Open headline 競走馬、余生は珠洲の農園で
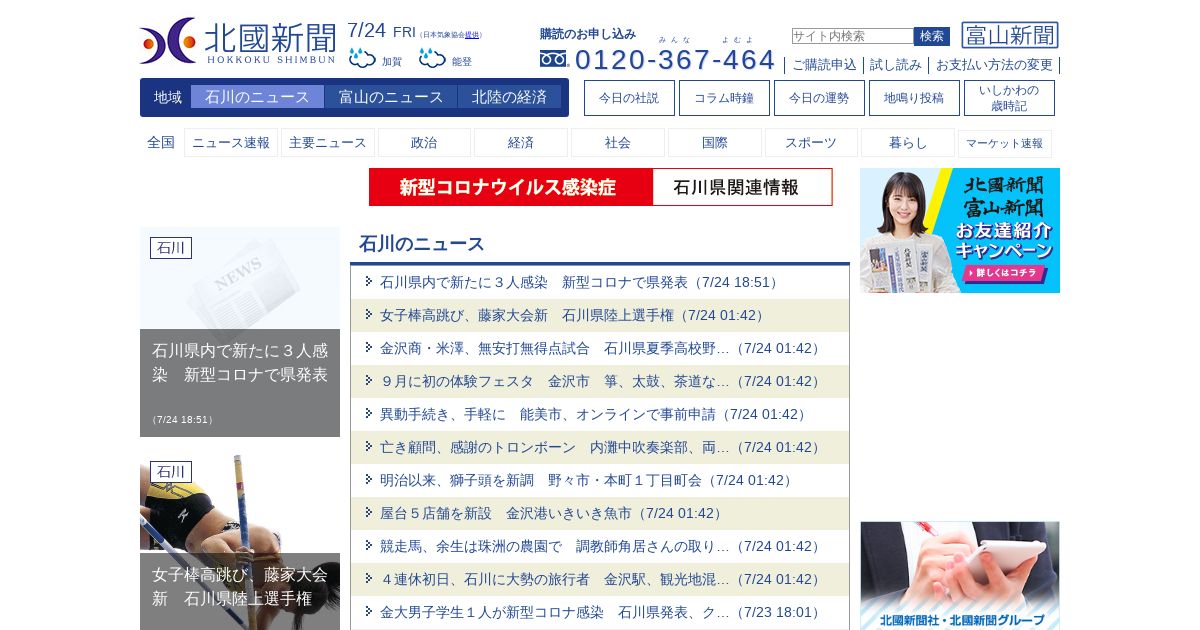 pos(601,546)
